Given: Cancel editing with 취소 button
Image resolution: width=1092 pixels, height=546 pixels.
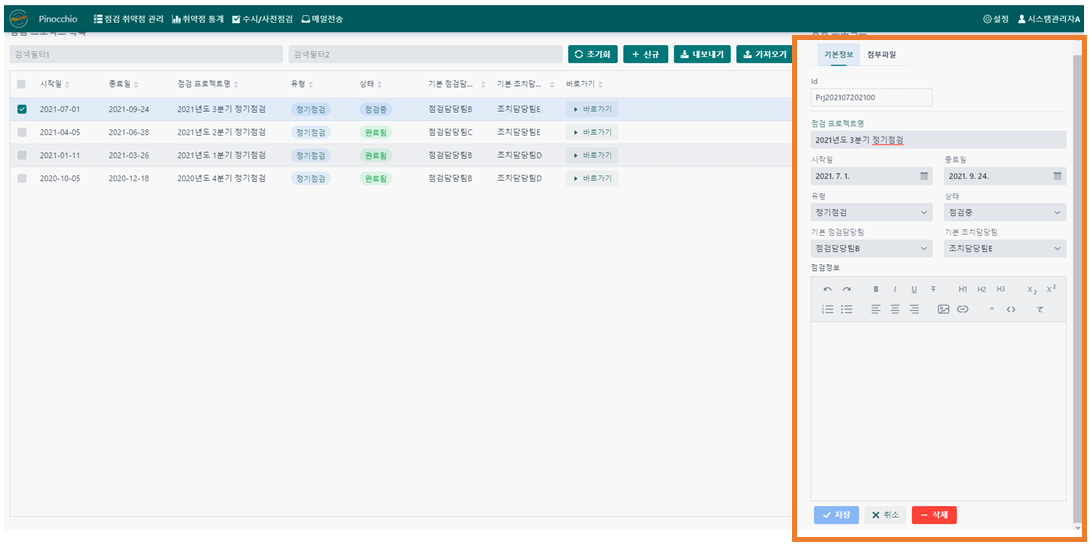Looking at the screenshot, I should pos(885,515).
